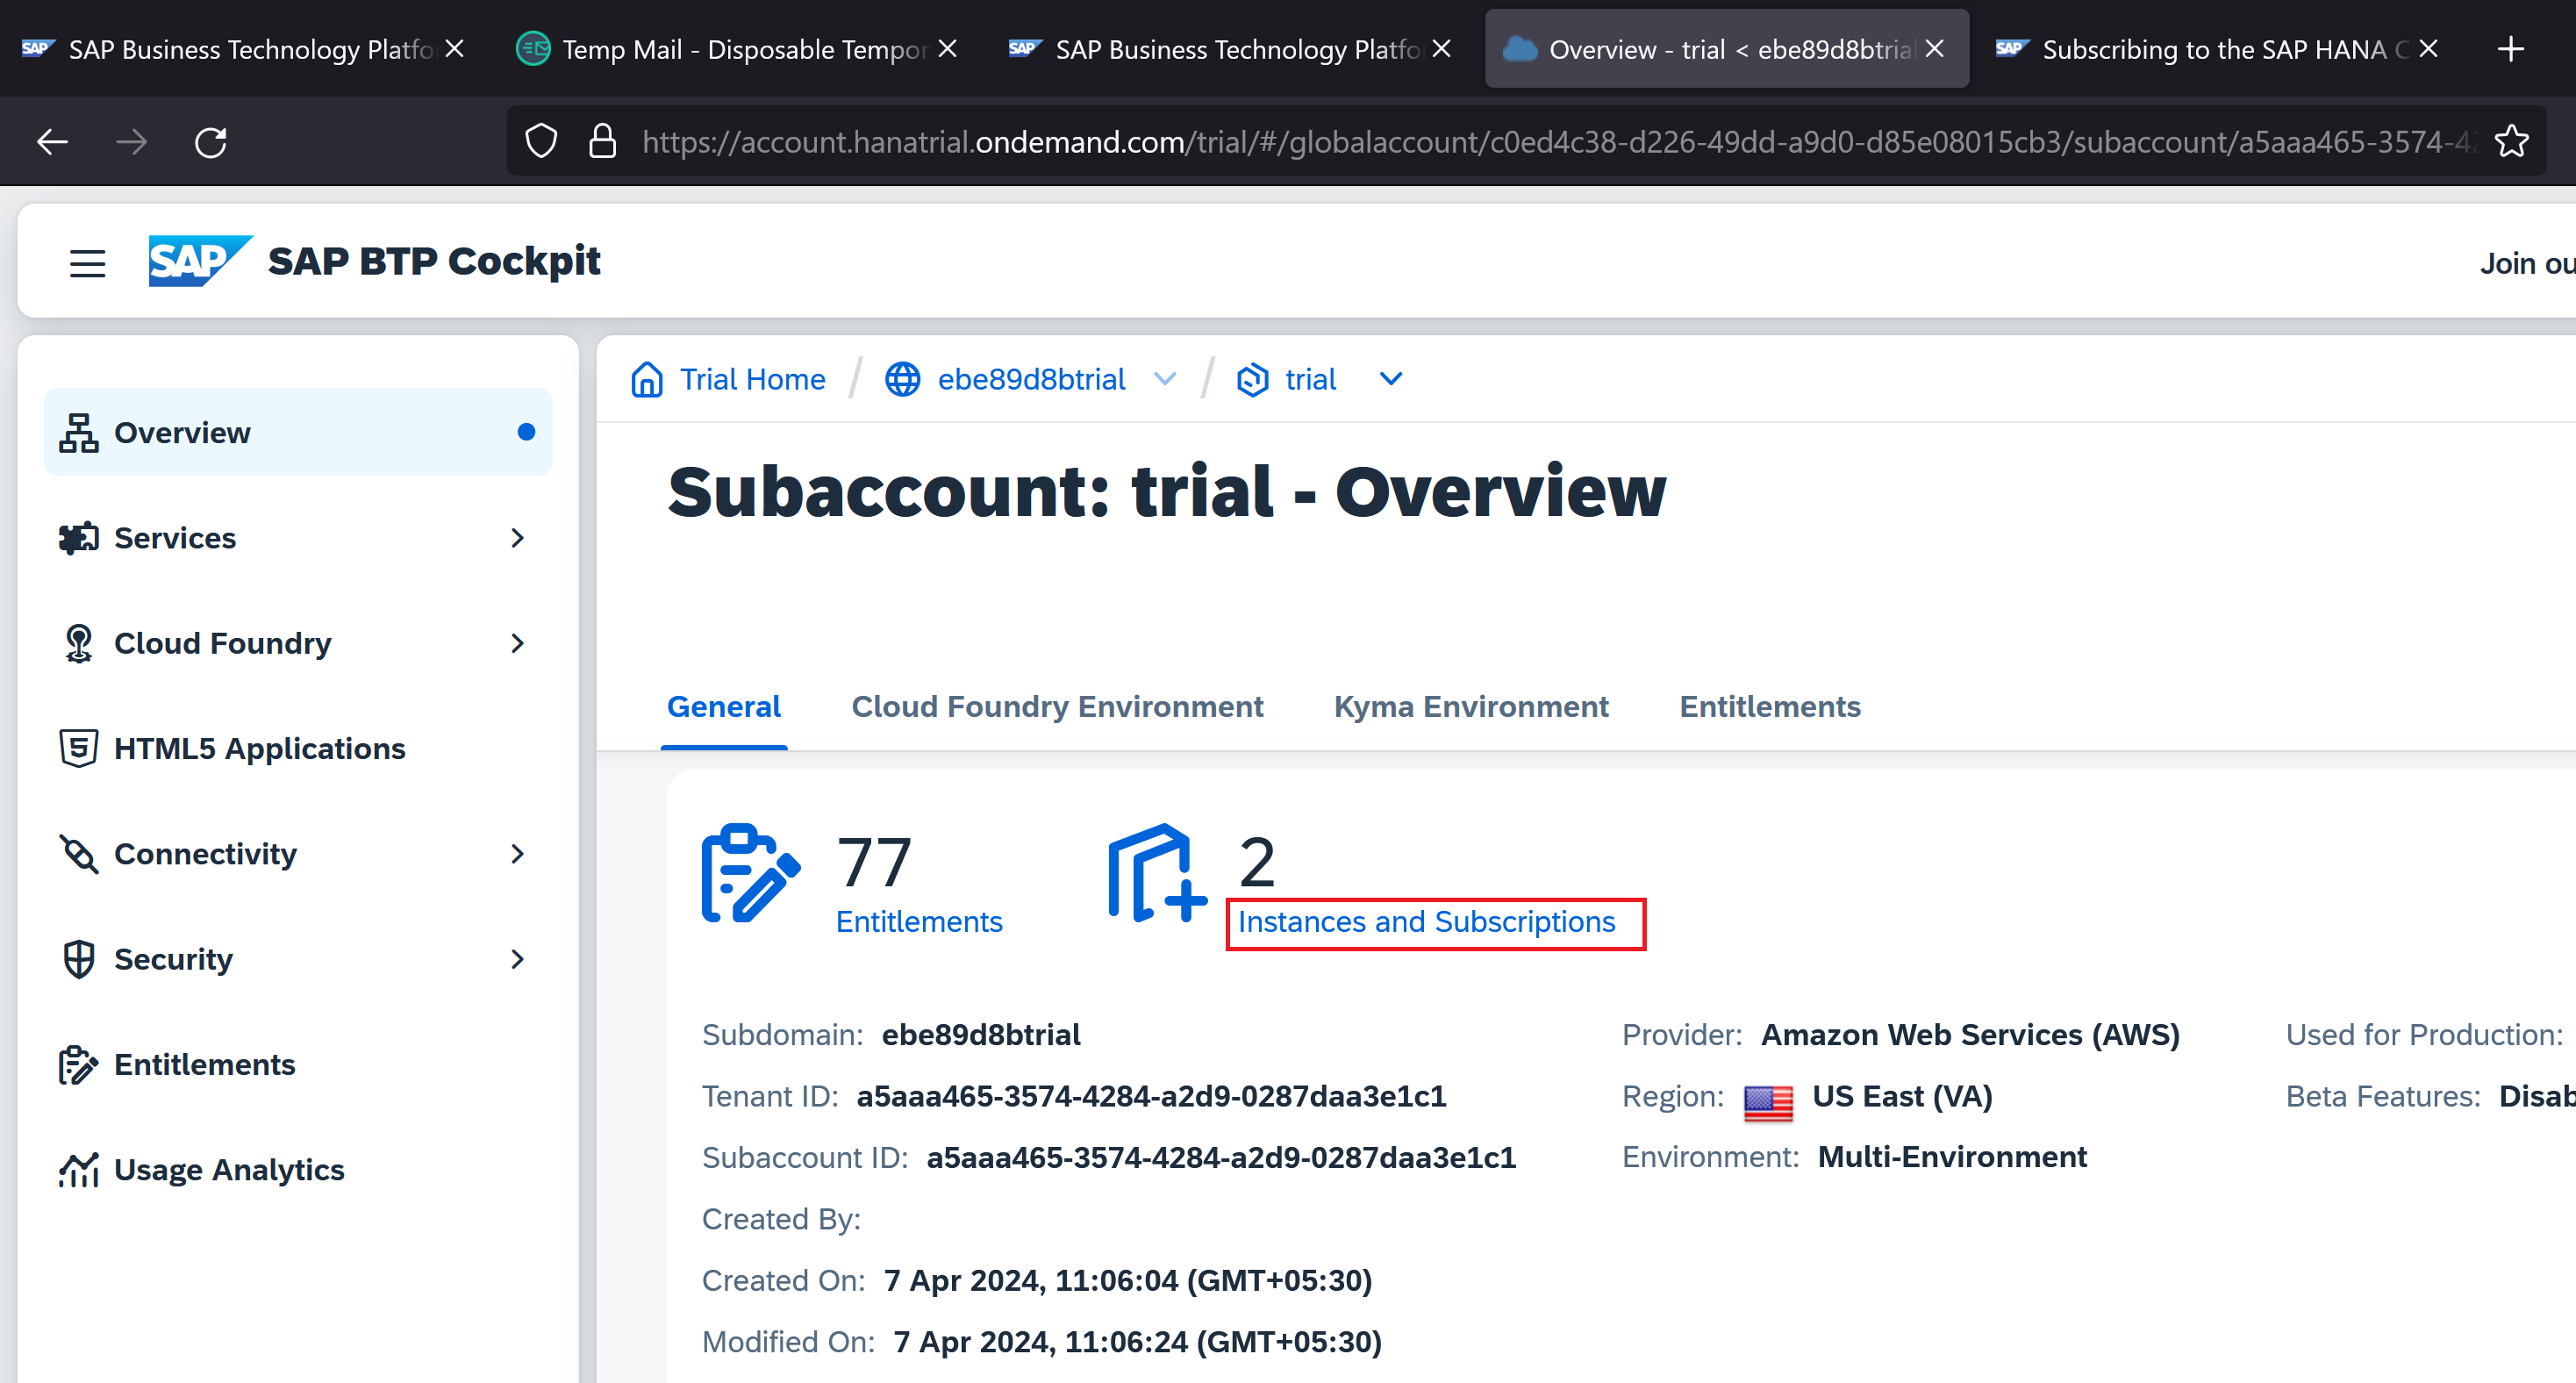Go back to previous page
Image resolution: width=2576 pixels, height=1383 pixels.
(x=52, y=142)
